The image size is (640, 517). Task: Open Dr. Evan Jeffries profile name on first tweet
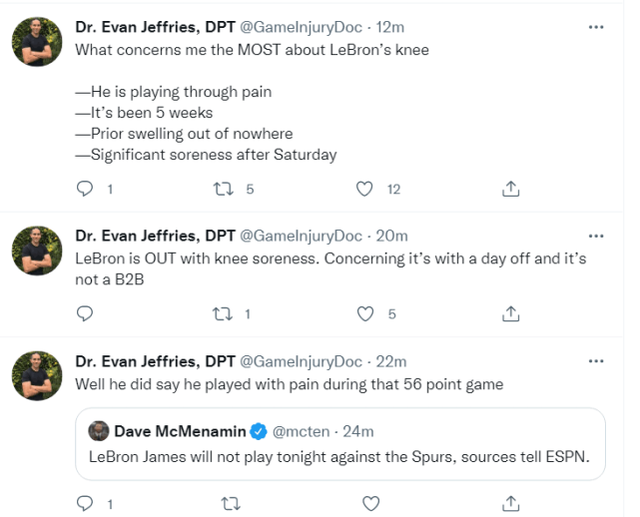(154, 28)
